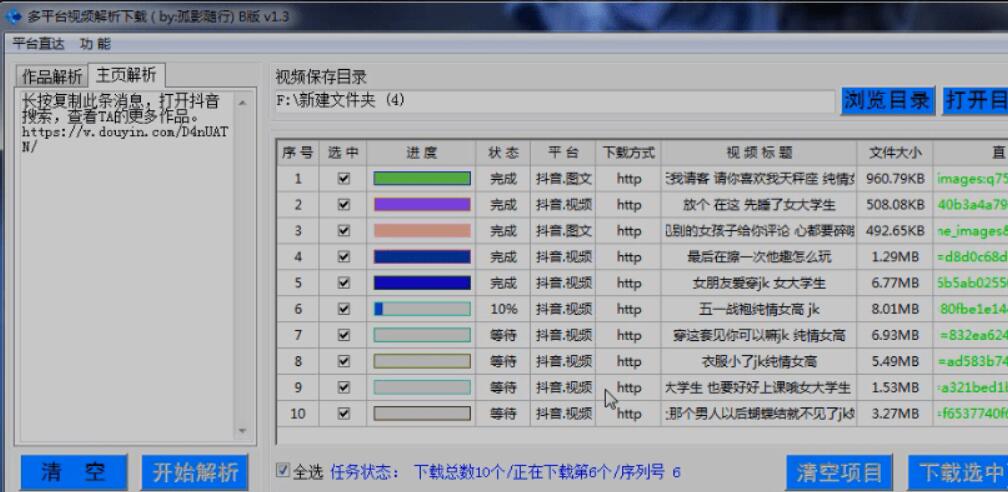1008x492 pixels.
Task: Select the title 女朋友爱穿jk 女大学生
Action: [x=759, y=283]
